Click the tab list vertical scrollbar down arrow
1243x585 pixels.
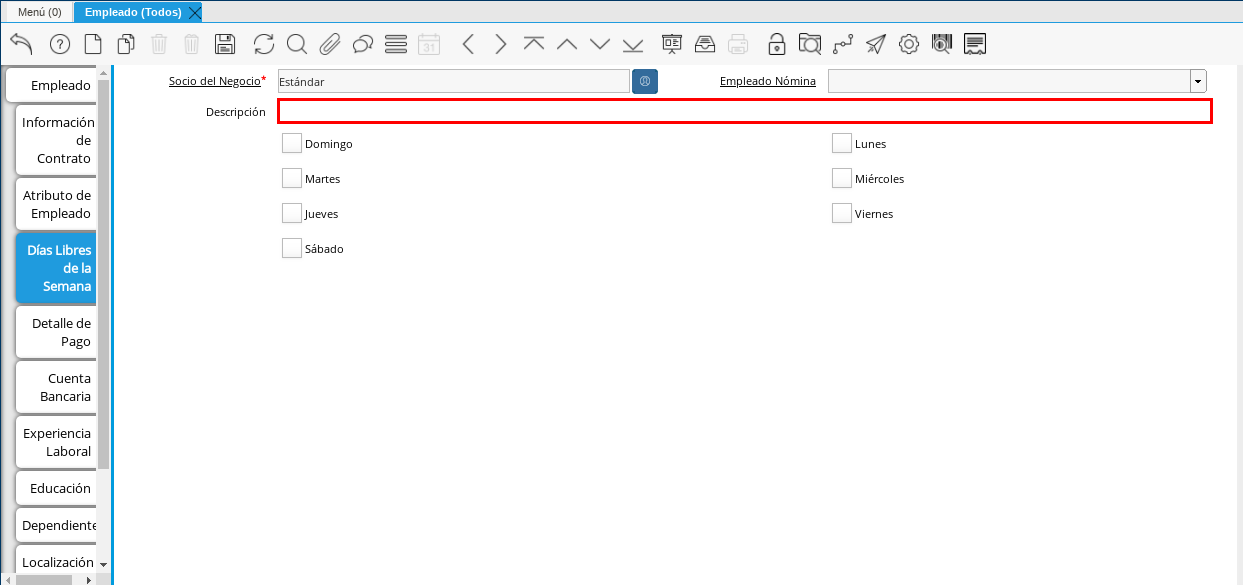[x=103, y=566]
